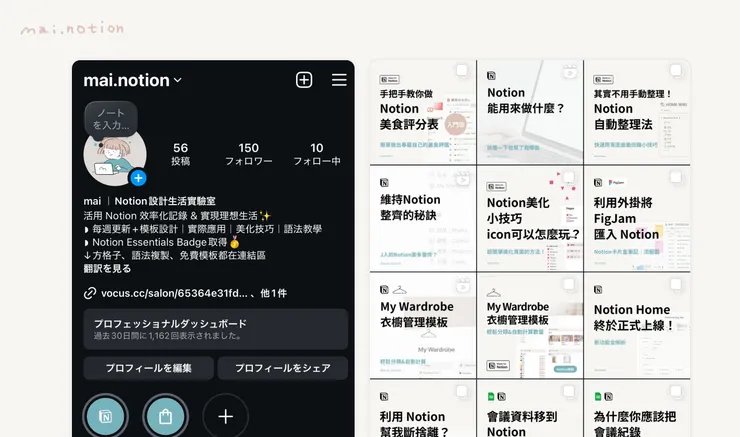Click carousel indicator on 幫我斷捨離 post

[x=462, y=391]
